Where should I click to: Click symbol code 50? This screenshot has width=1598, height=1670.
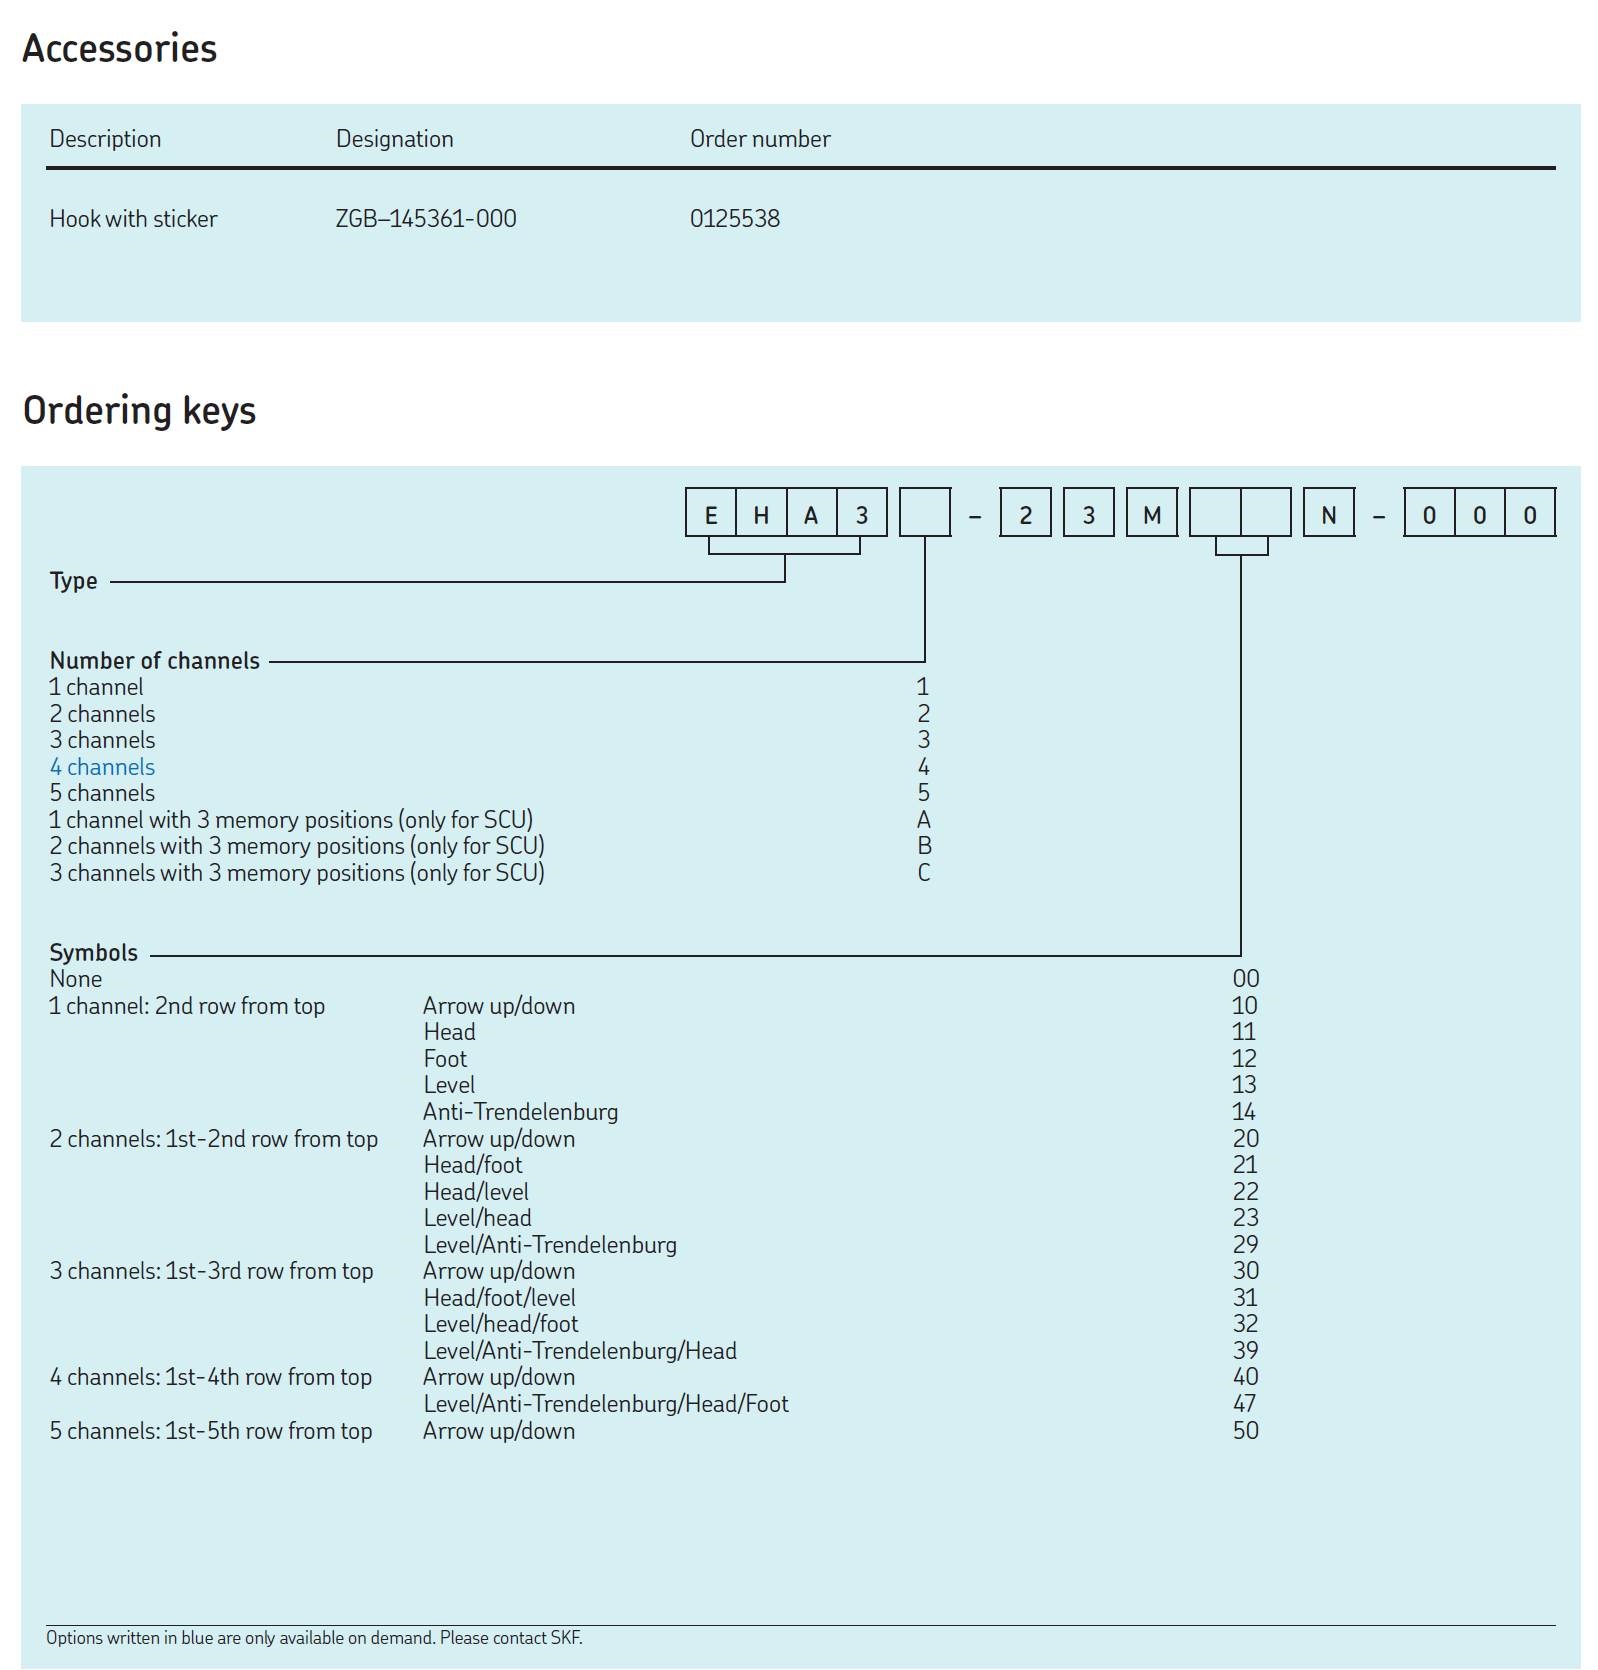1245,1431
